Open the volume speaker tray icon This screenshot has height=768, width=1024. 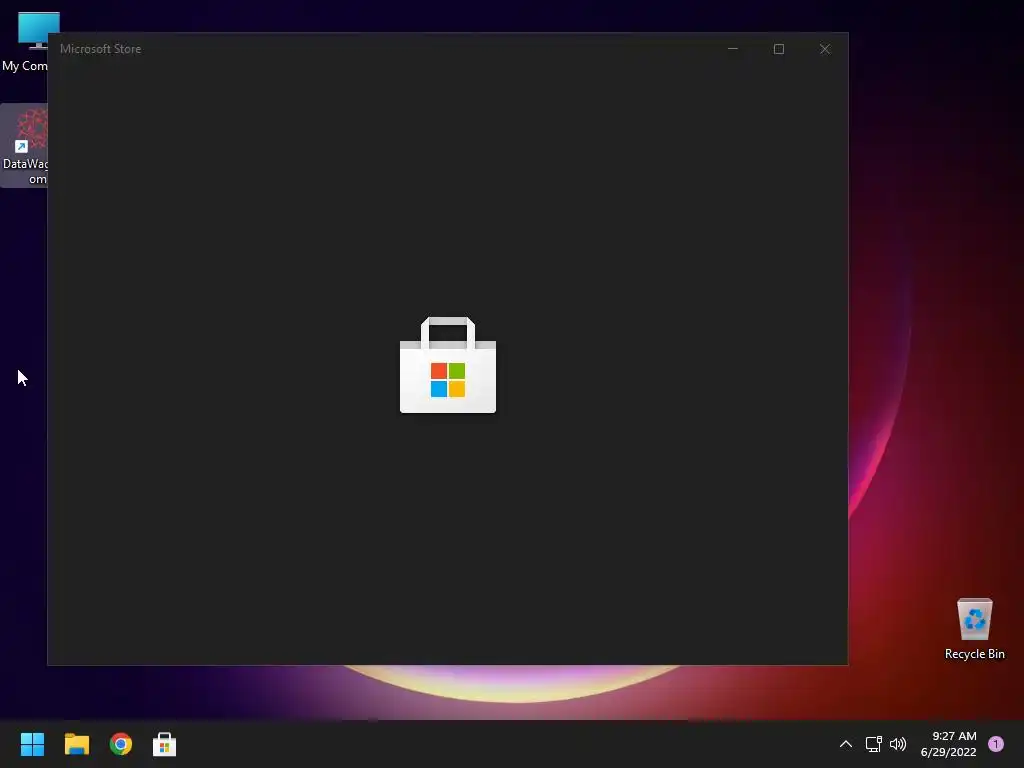pyautogui.click(x=898, y=744)
